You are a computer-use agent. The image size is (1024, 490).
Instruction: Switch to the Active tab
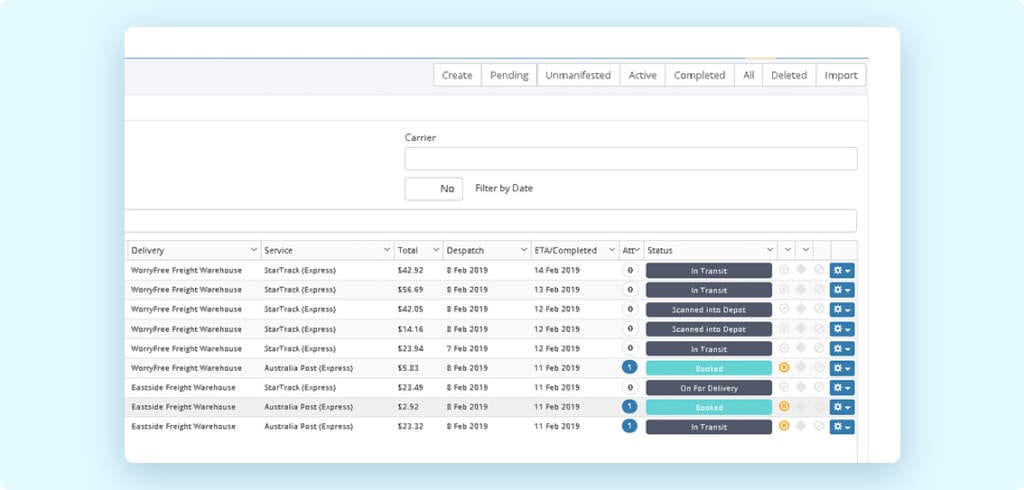pos(643,75)
